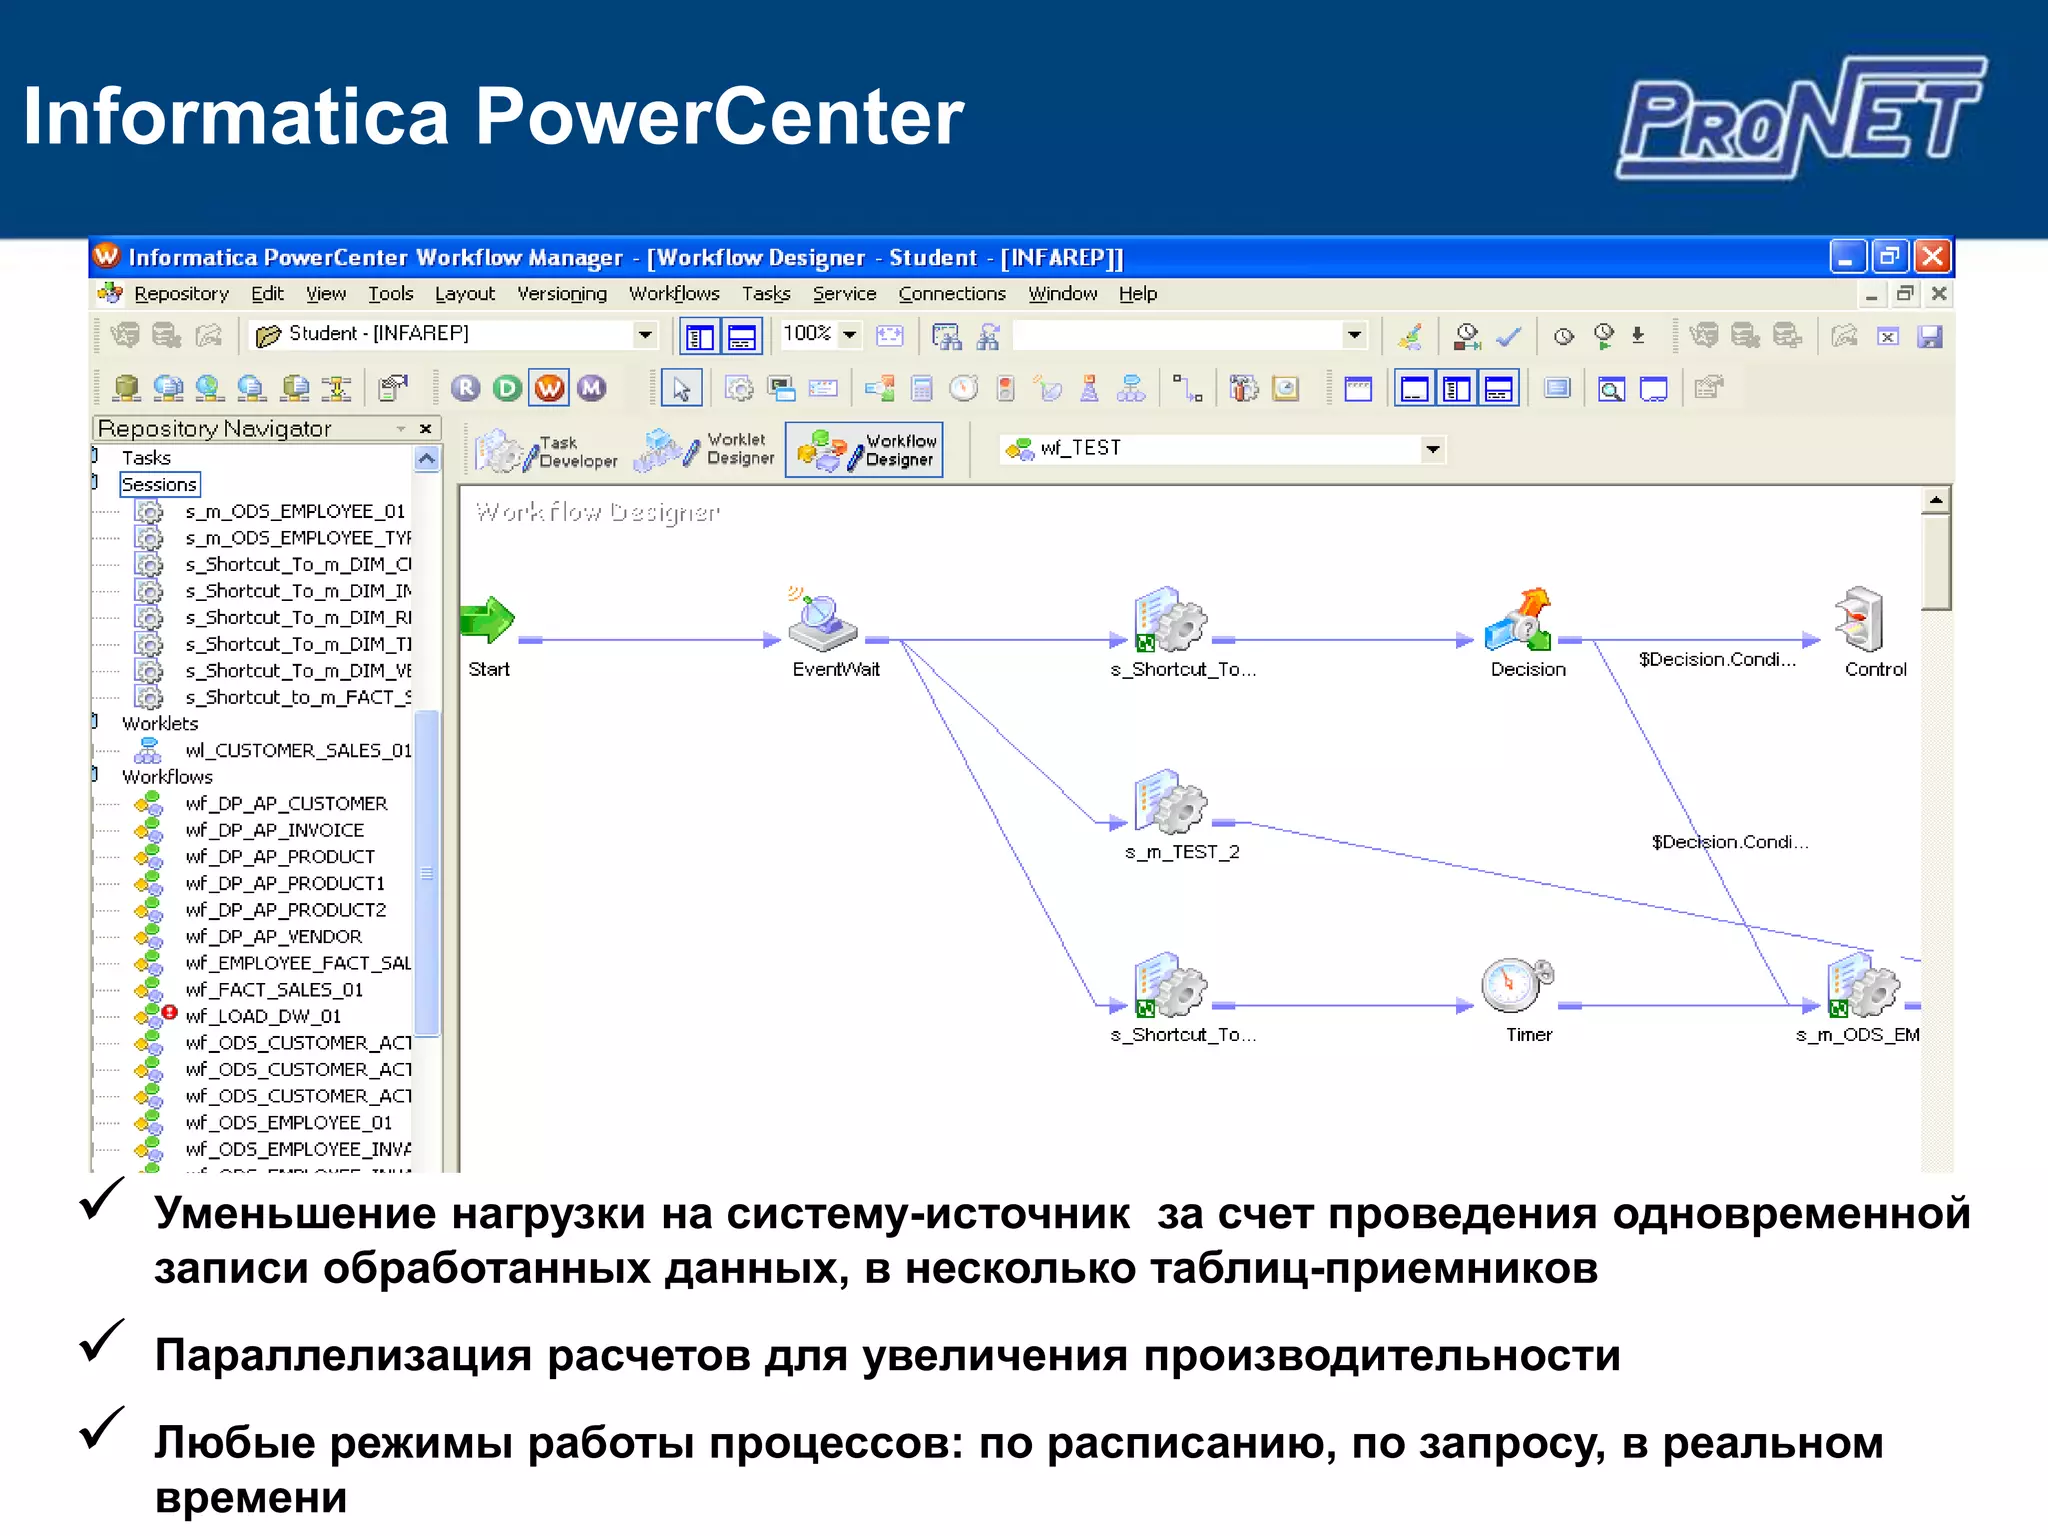The image size is (2048, 1536).
Task: Switch to Worklet Designer
Action: [705, 449]
